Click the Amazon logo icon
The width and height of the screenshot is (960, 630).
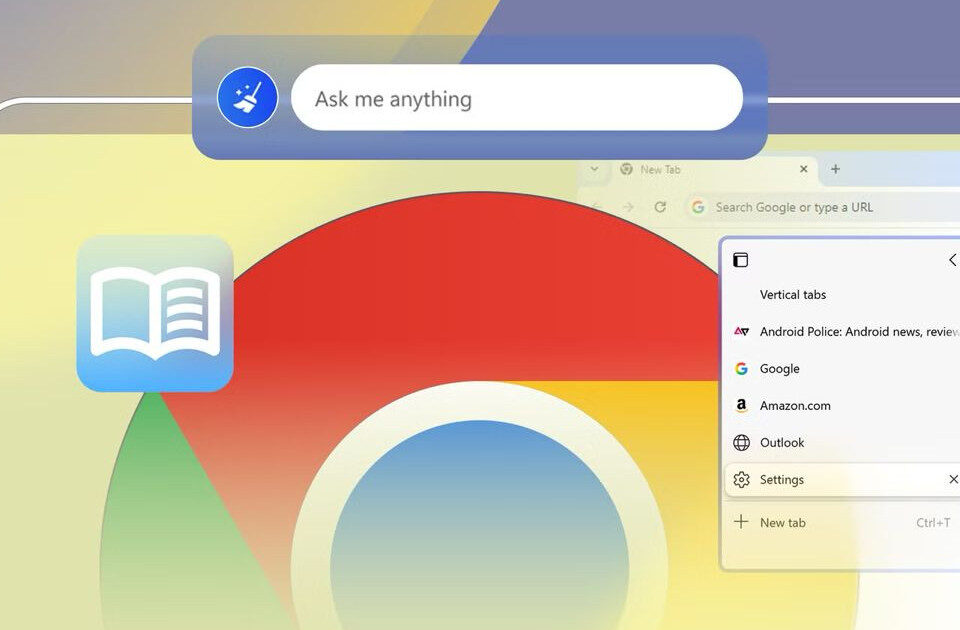[741, 406]
